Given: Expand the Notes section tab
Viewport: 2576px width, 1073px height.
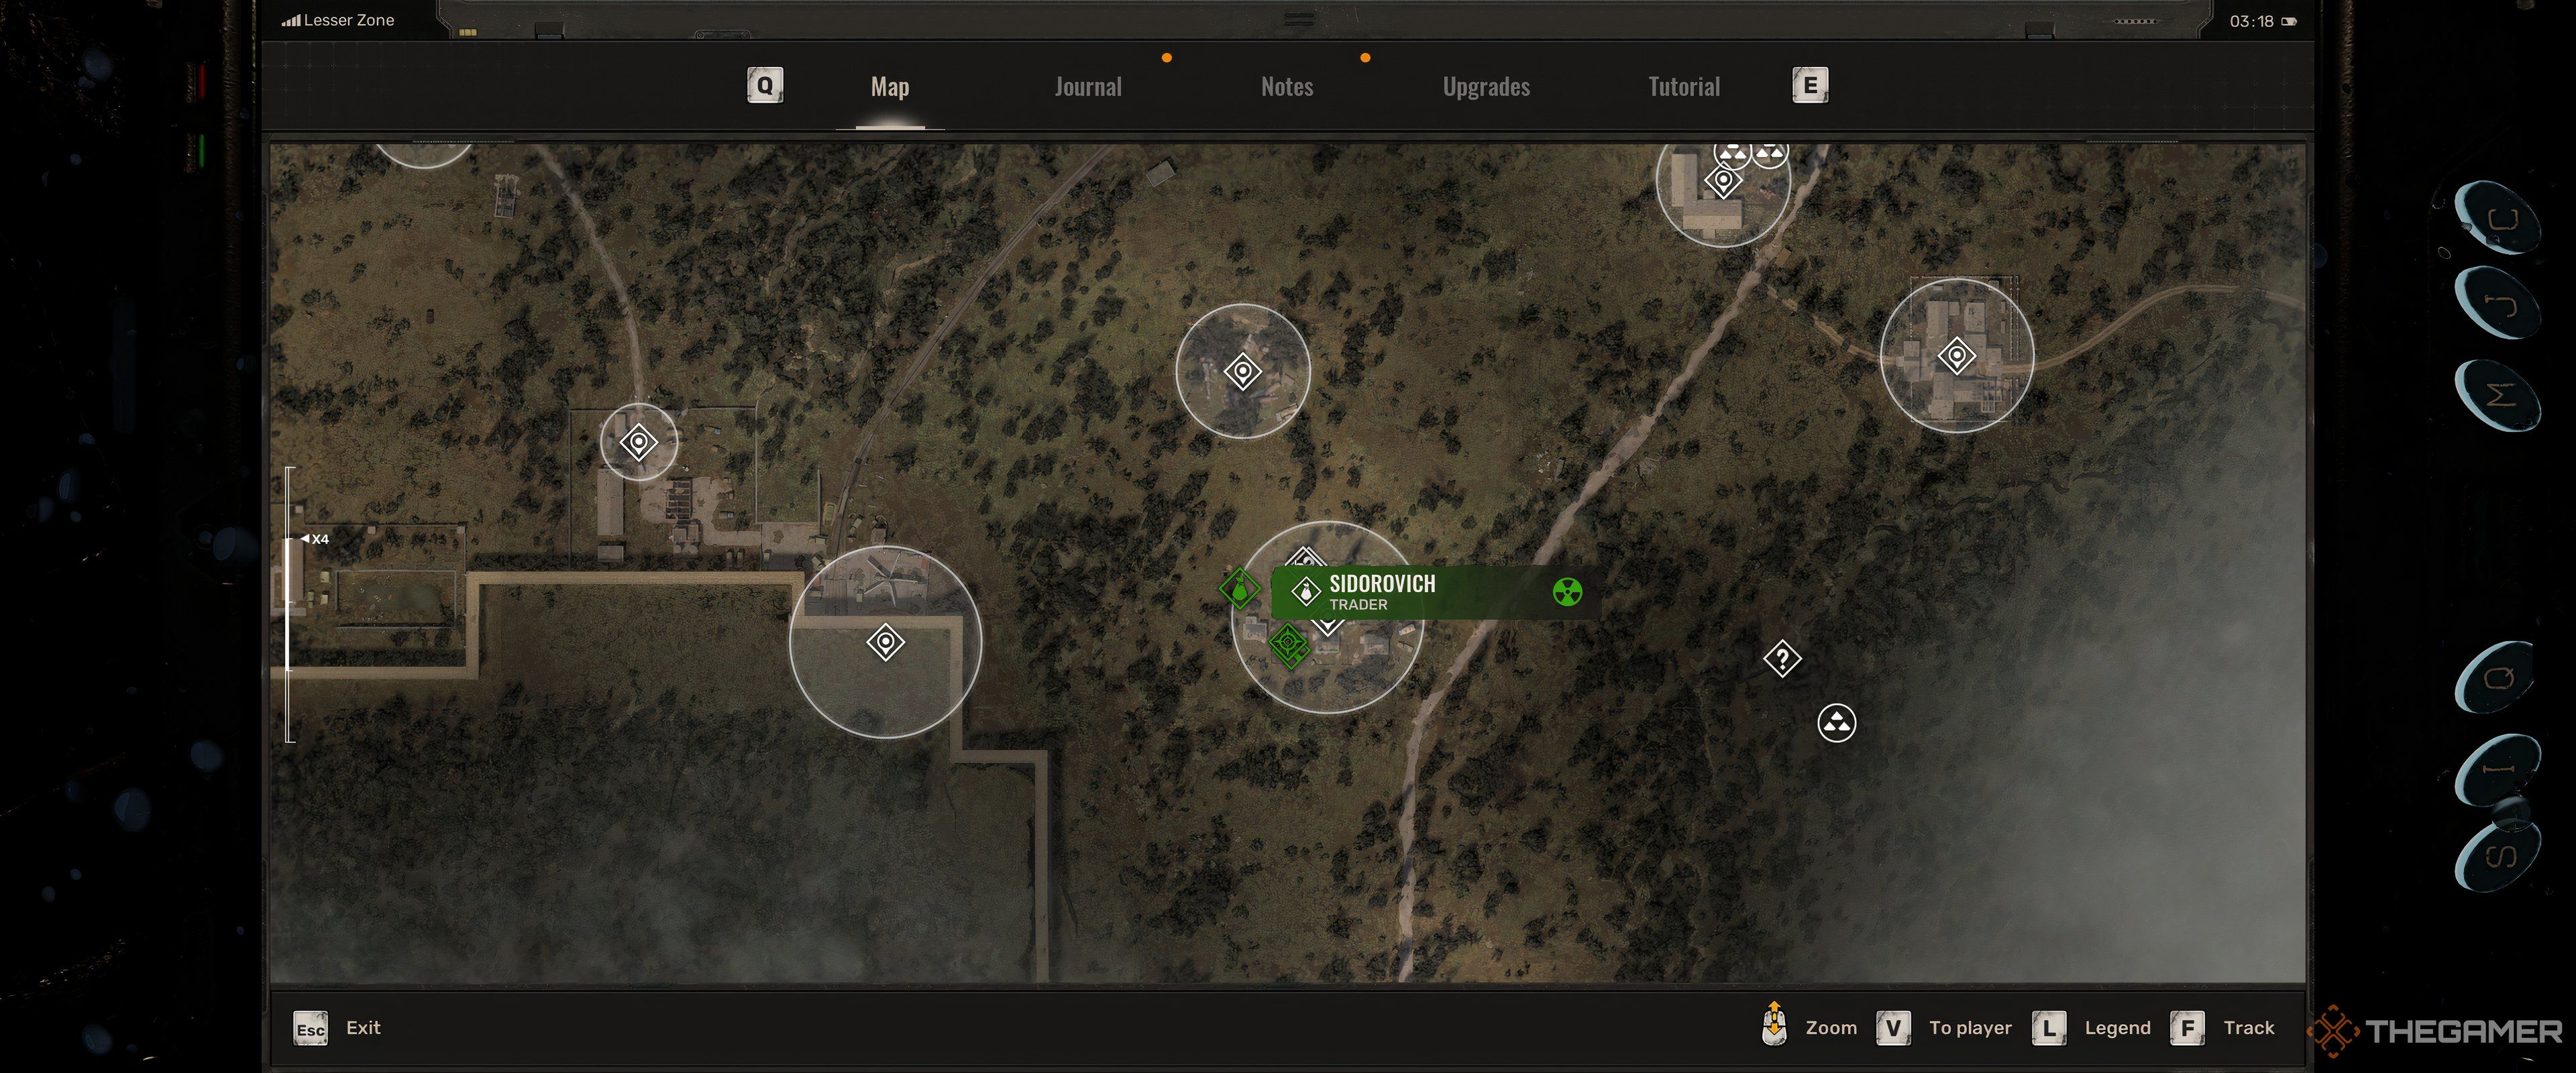Looking at the screenshot, I should [x=1287, y=85].
